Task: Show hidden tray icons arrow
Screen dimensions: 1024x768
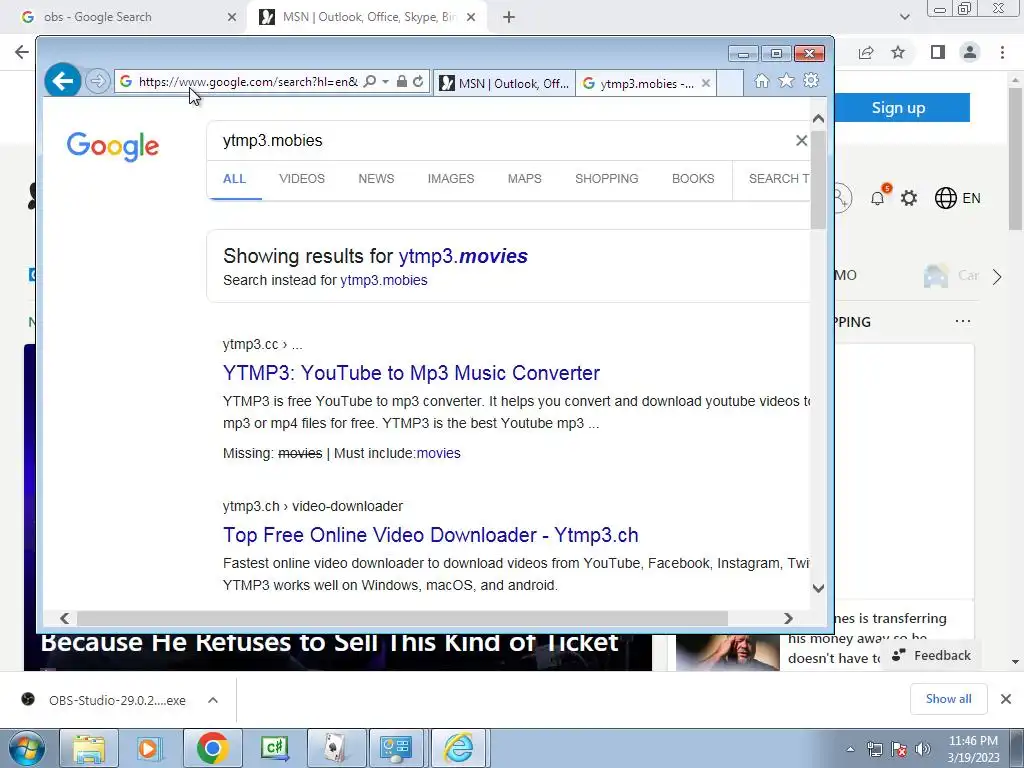Action: coord(850,749)
